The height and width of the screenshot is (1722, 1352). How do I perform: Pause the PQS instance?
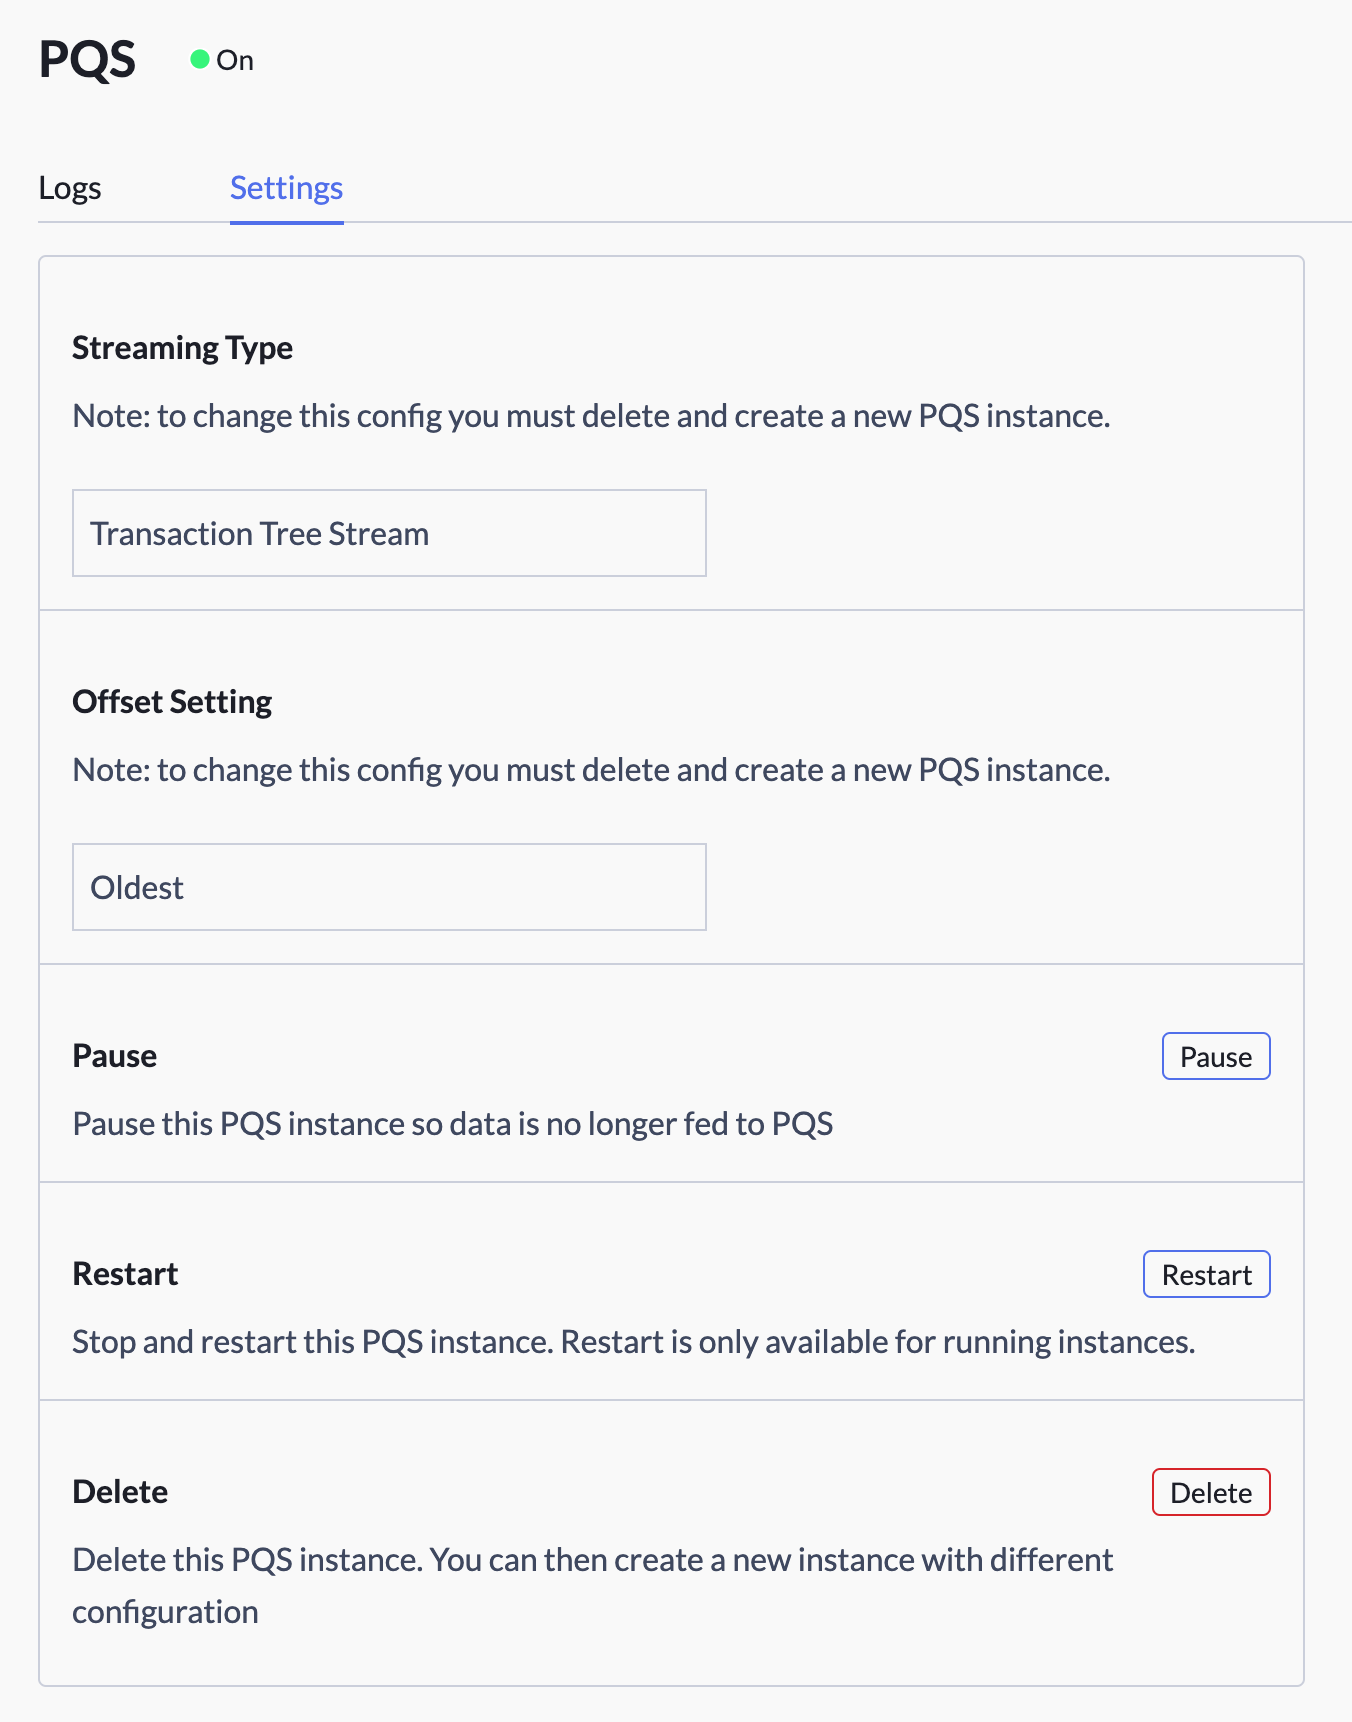click(1215, 1056)
